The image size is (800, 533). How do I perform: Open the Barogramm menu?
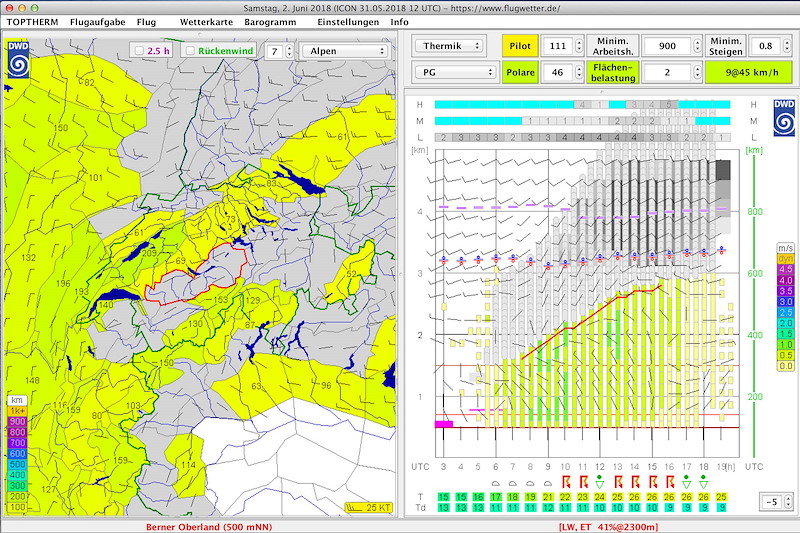coord(270,22)
